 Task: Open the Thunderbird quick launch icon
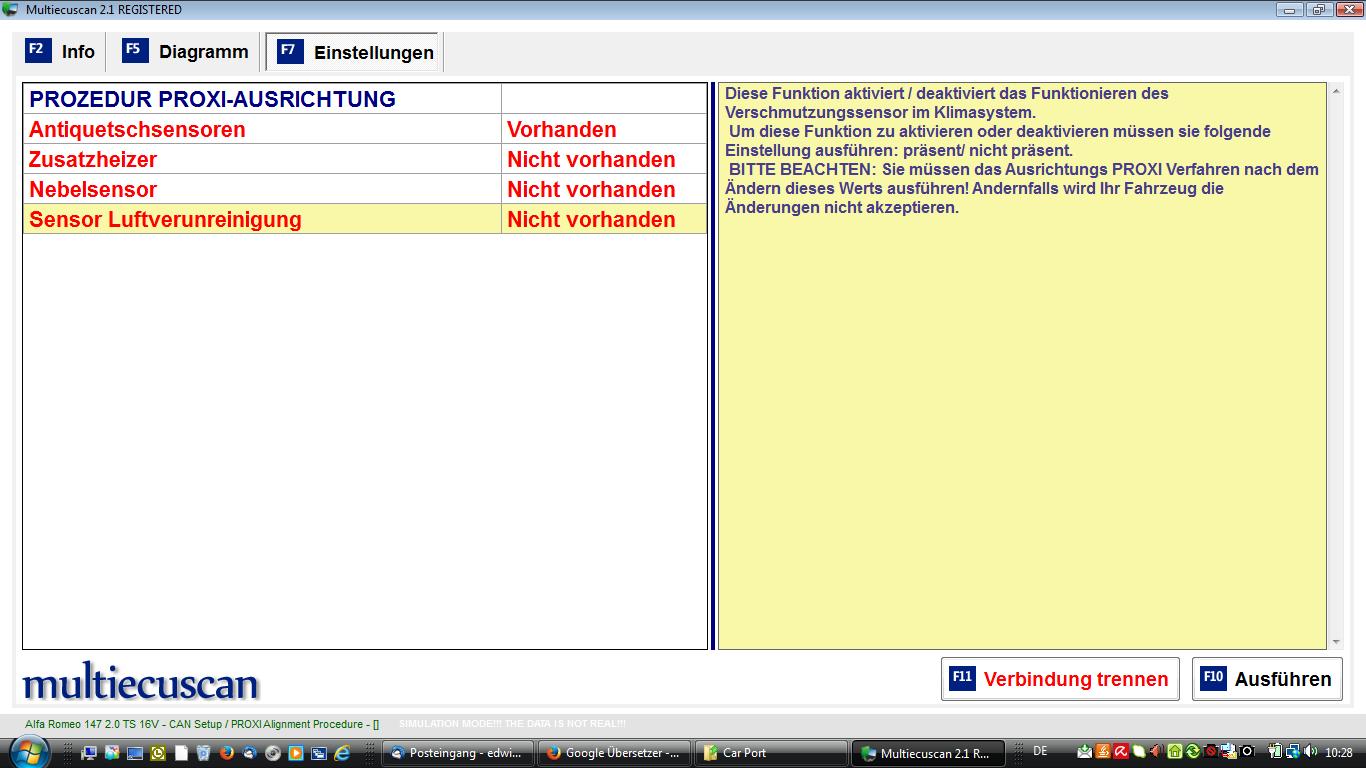(250, 753)
